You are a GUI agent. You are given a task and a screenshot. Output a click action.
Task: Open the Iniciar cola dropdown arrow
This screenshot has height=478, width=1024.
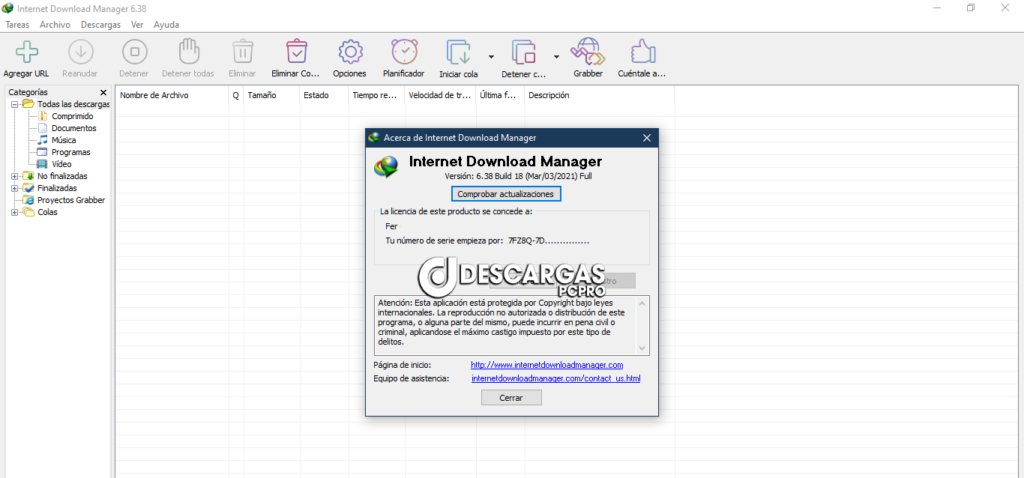coord(491,56)
